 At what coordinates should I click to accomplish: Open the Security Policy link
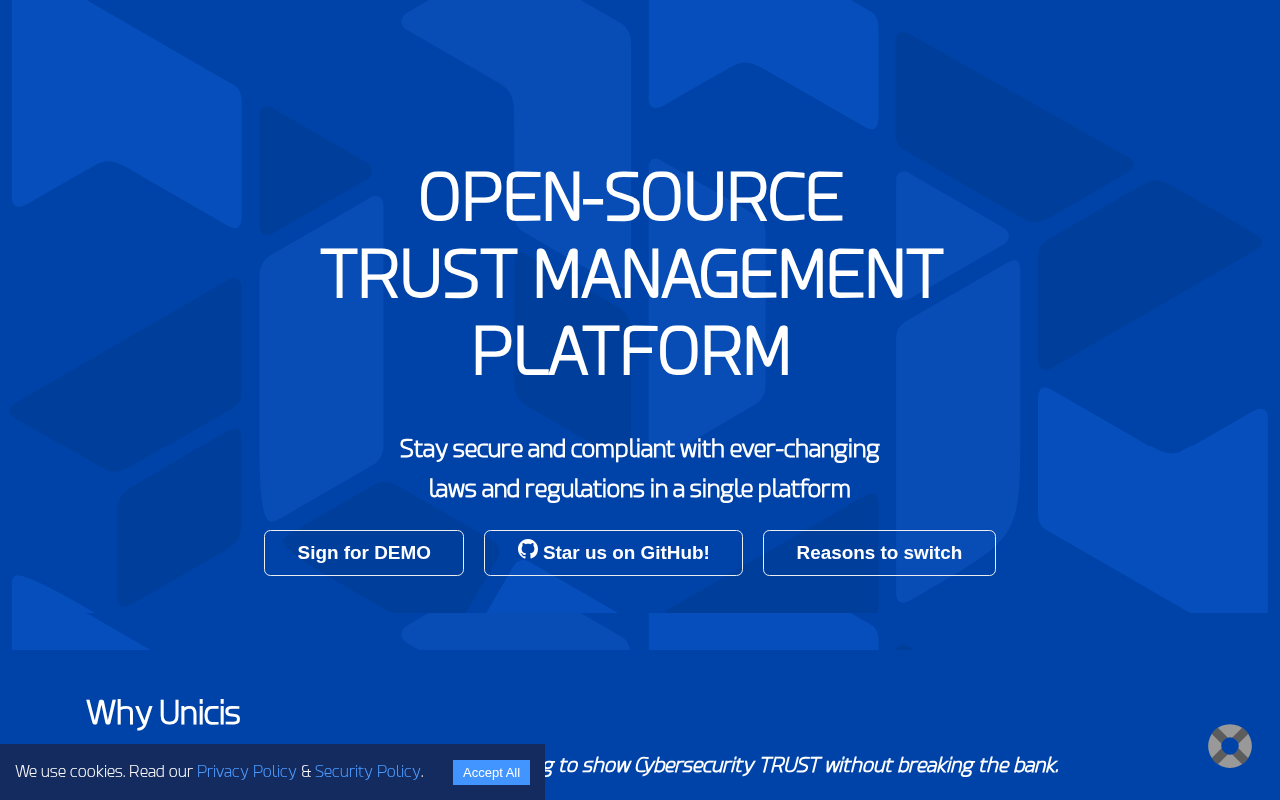coord(368,771)
